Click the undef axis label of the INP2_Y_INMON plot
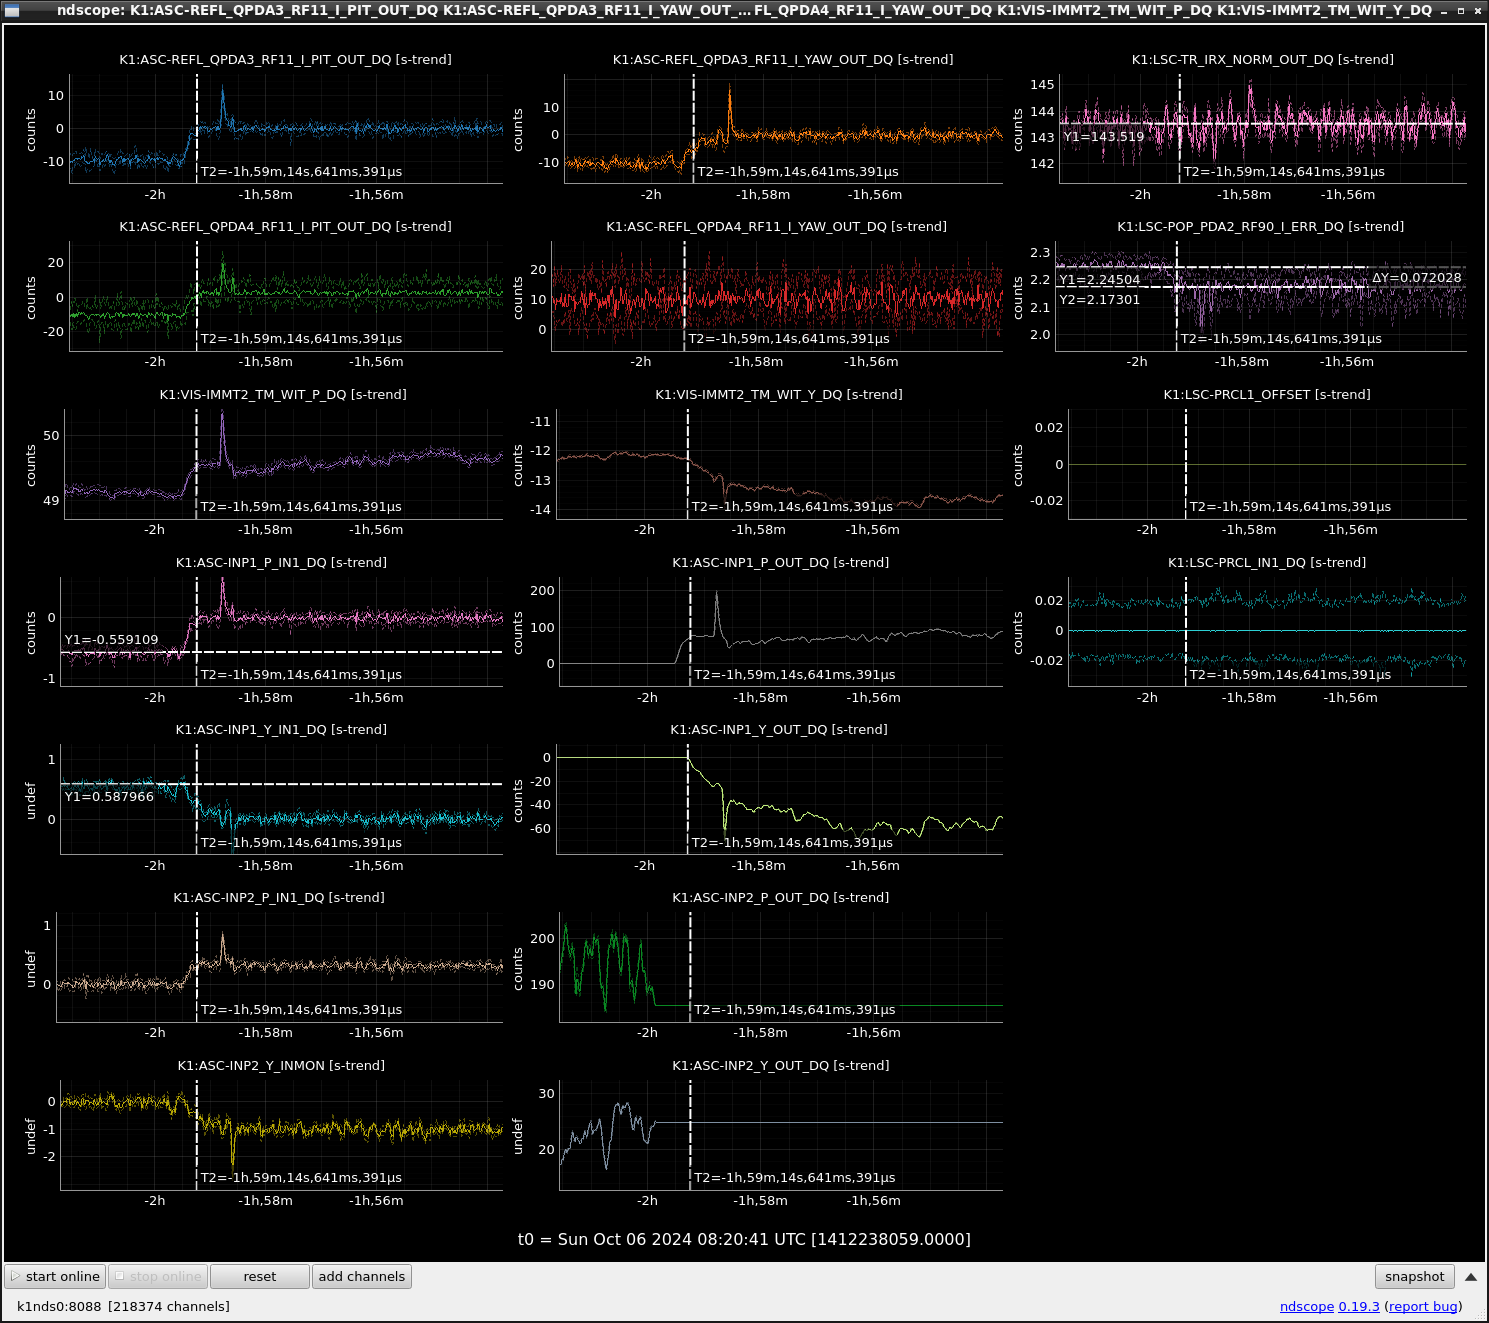The image size is (1489, 1323). (31, 1137)
